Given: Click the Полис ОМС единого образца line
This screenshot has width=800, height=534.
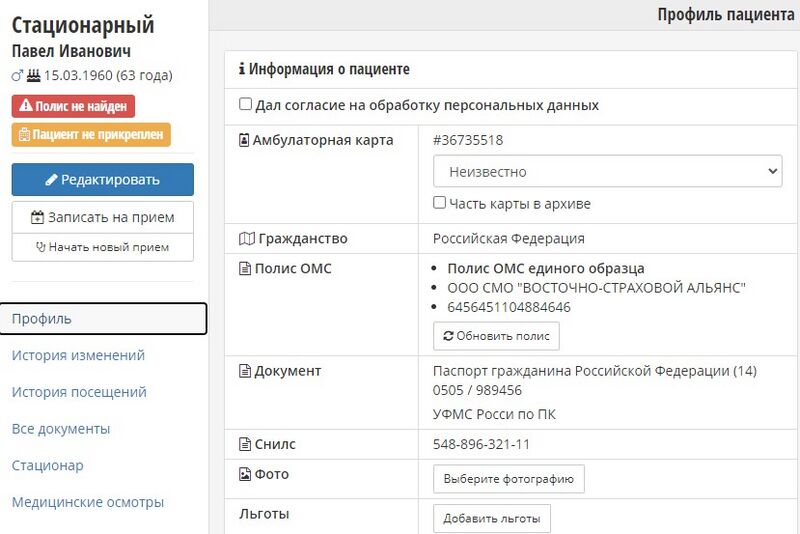Looking at the screenshot, I should pyautogui.click(x=546, y=268).
